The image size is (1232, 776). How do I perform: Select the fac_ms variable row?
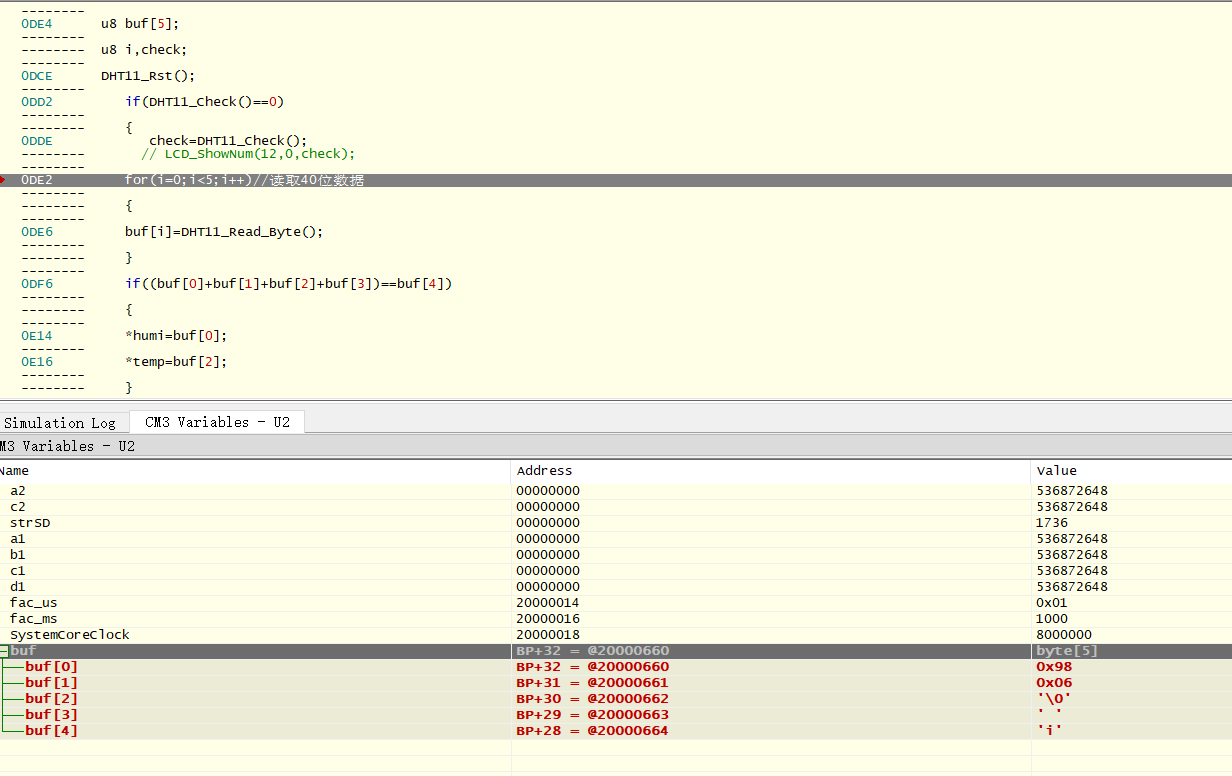click(616, 619)
